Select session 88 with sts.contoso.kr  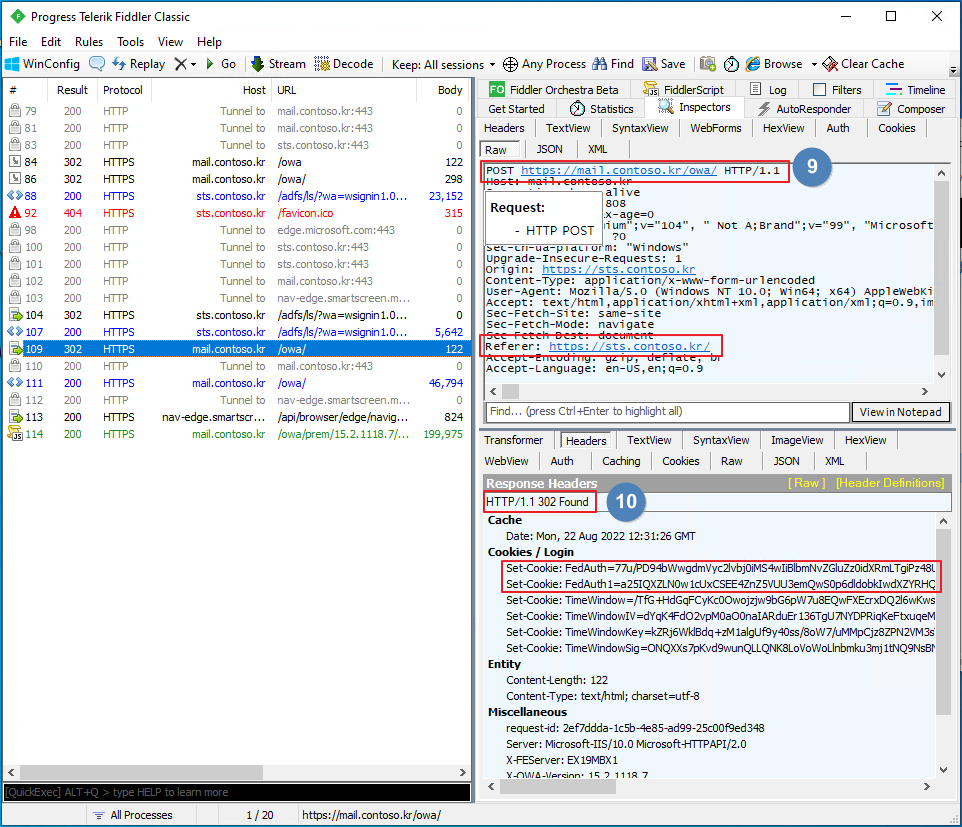point(236,196)
